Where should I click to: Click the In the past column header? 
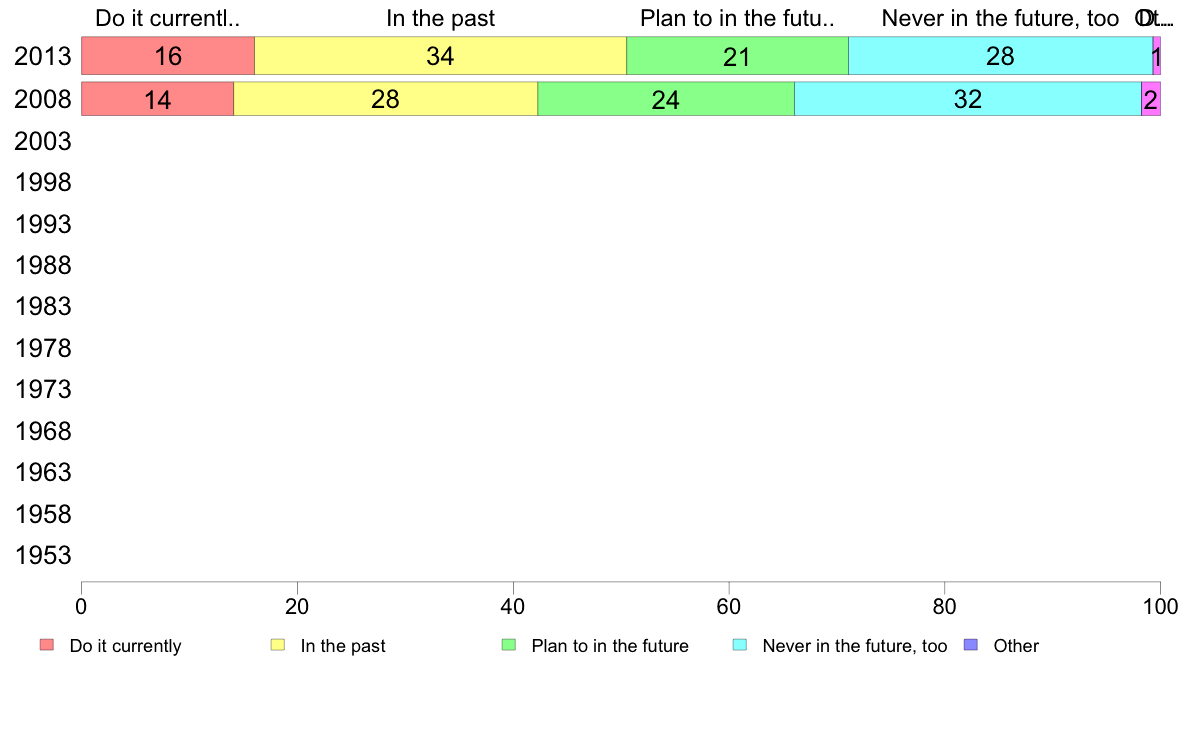(x=440, y=18)
